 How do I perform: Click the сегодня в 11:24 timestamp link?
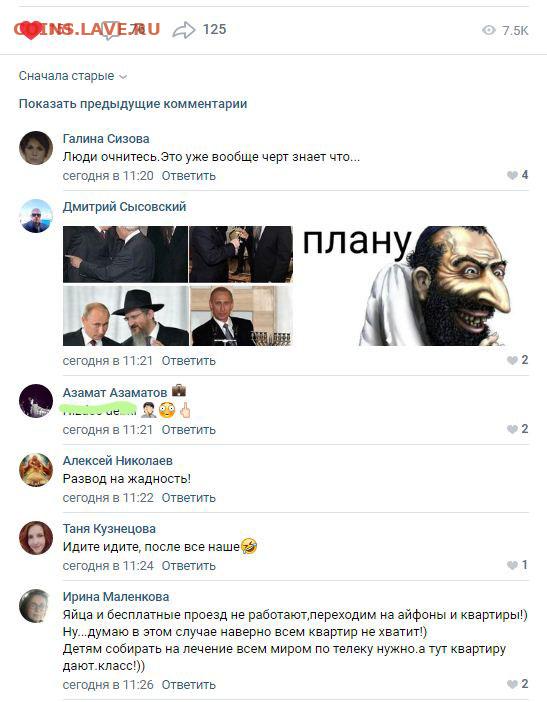pyautogui.click(x=108, y=566)
